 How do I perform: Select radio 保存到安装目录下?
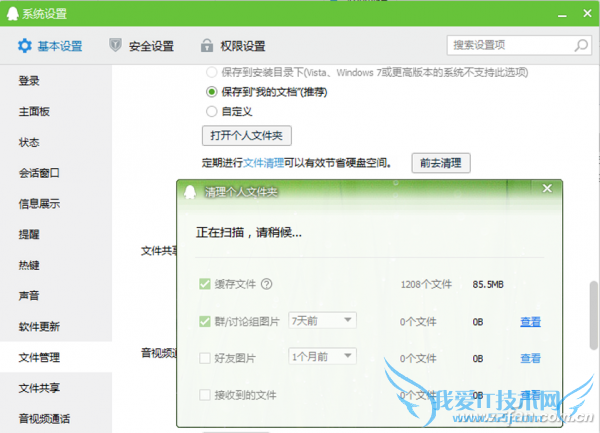(x=212, y=72)
